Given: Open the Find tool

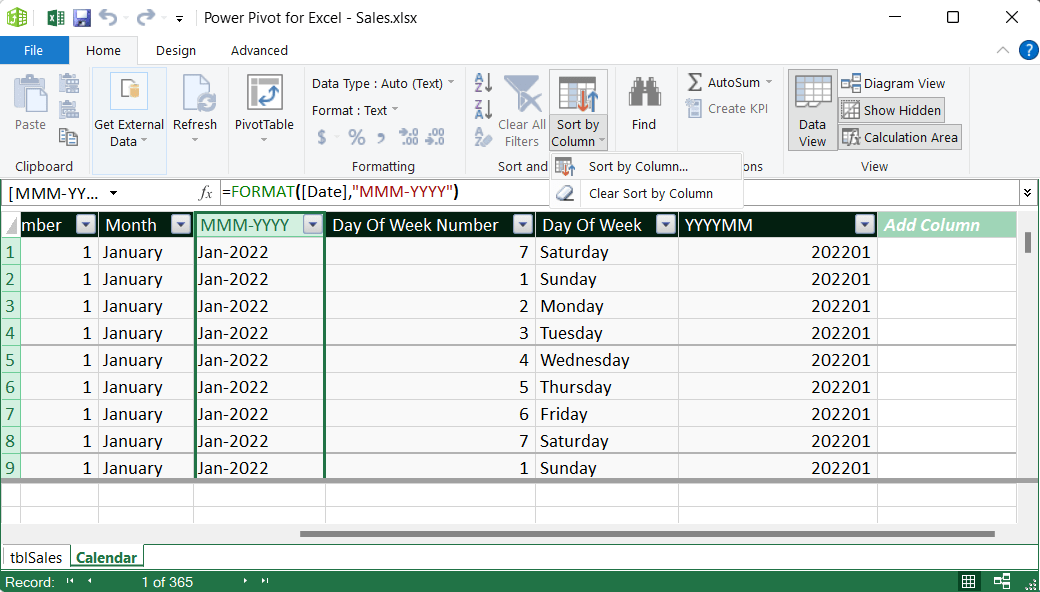Looking at the screenshot, I should (x=643, y=100).
